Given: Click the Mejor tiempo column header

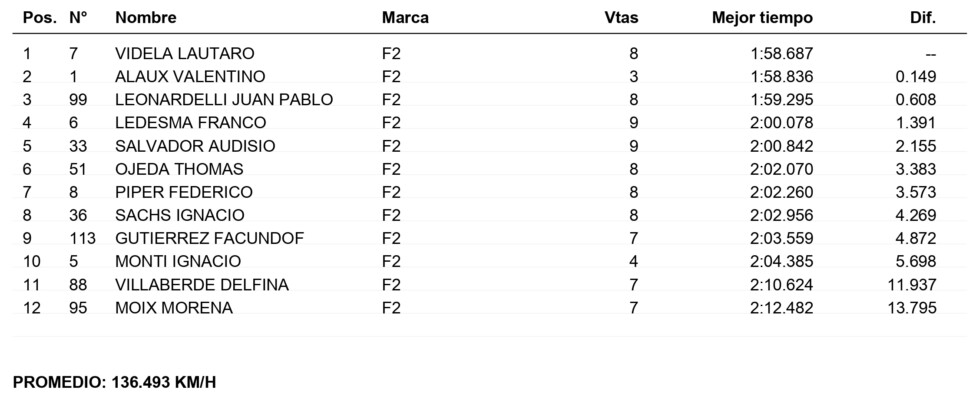Looking at the screenshot, I should point(762,17).
